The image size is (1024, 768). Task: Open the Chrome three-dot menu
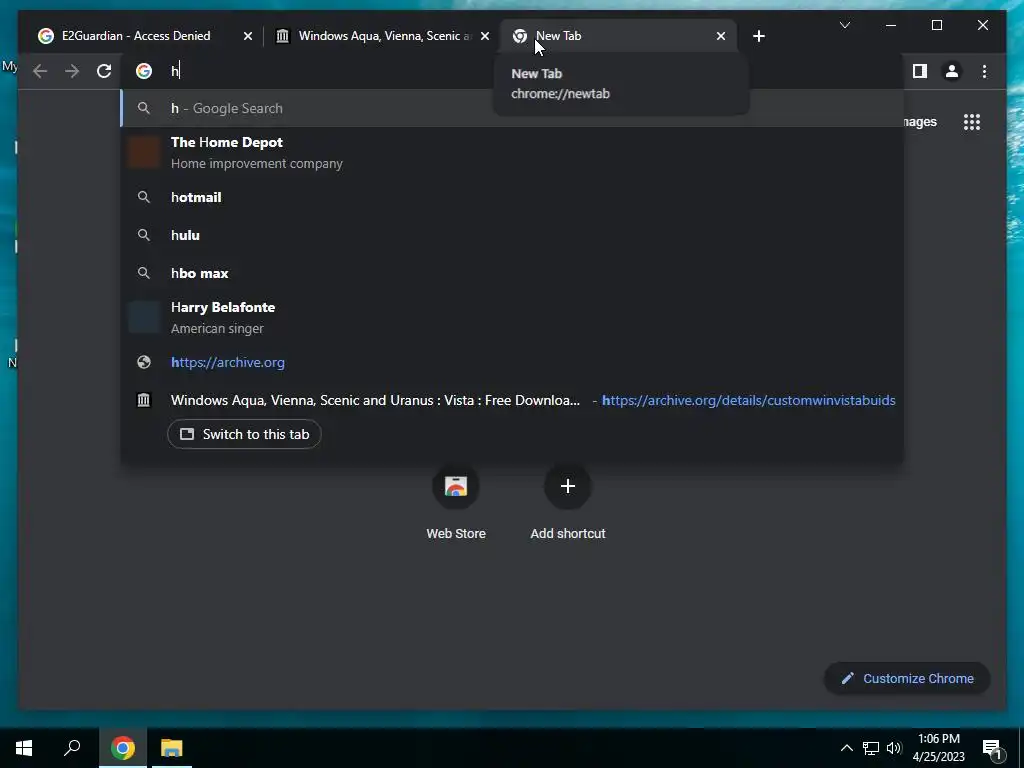(984, 71)
